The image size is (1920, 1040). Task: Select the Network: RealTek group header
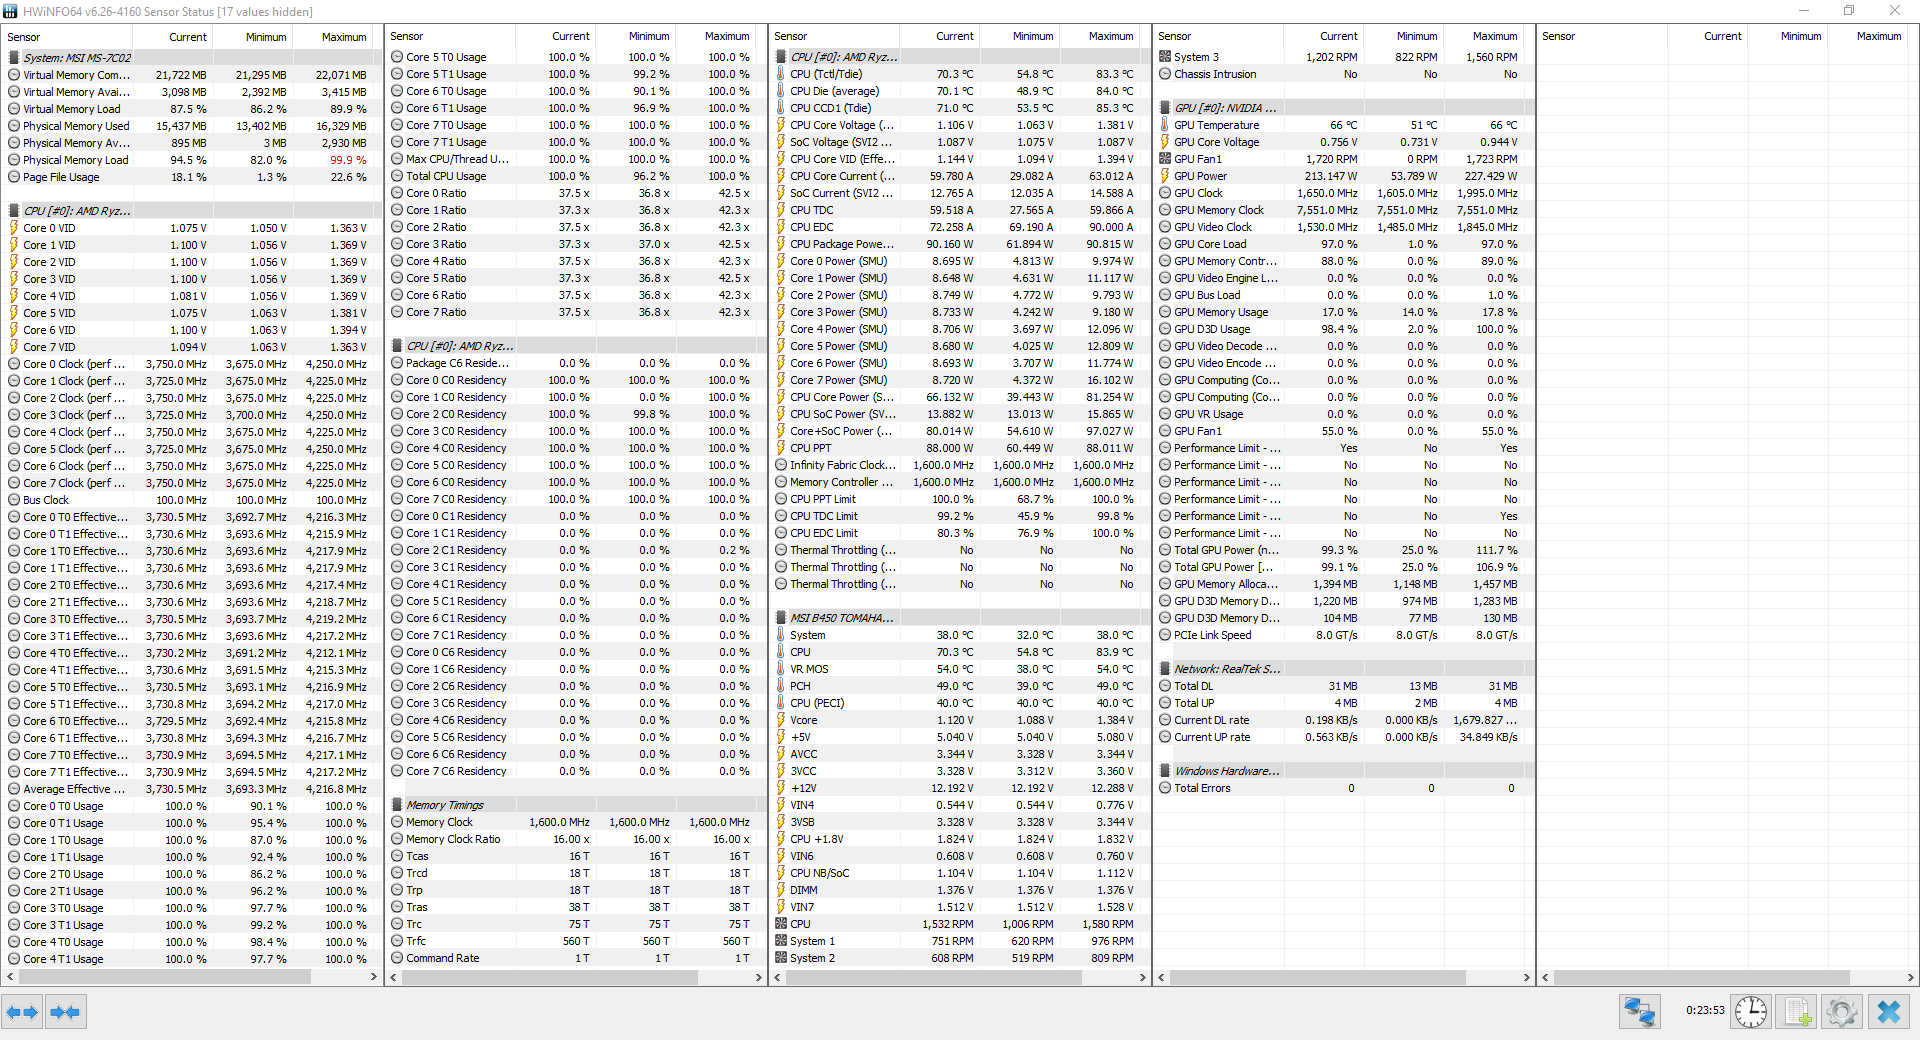pyautogui.click(x=1343, y=669)
